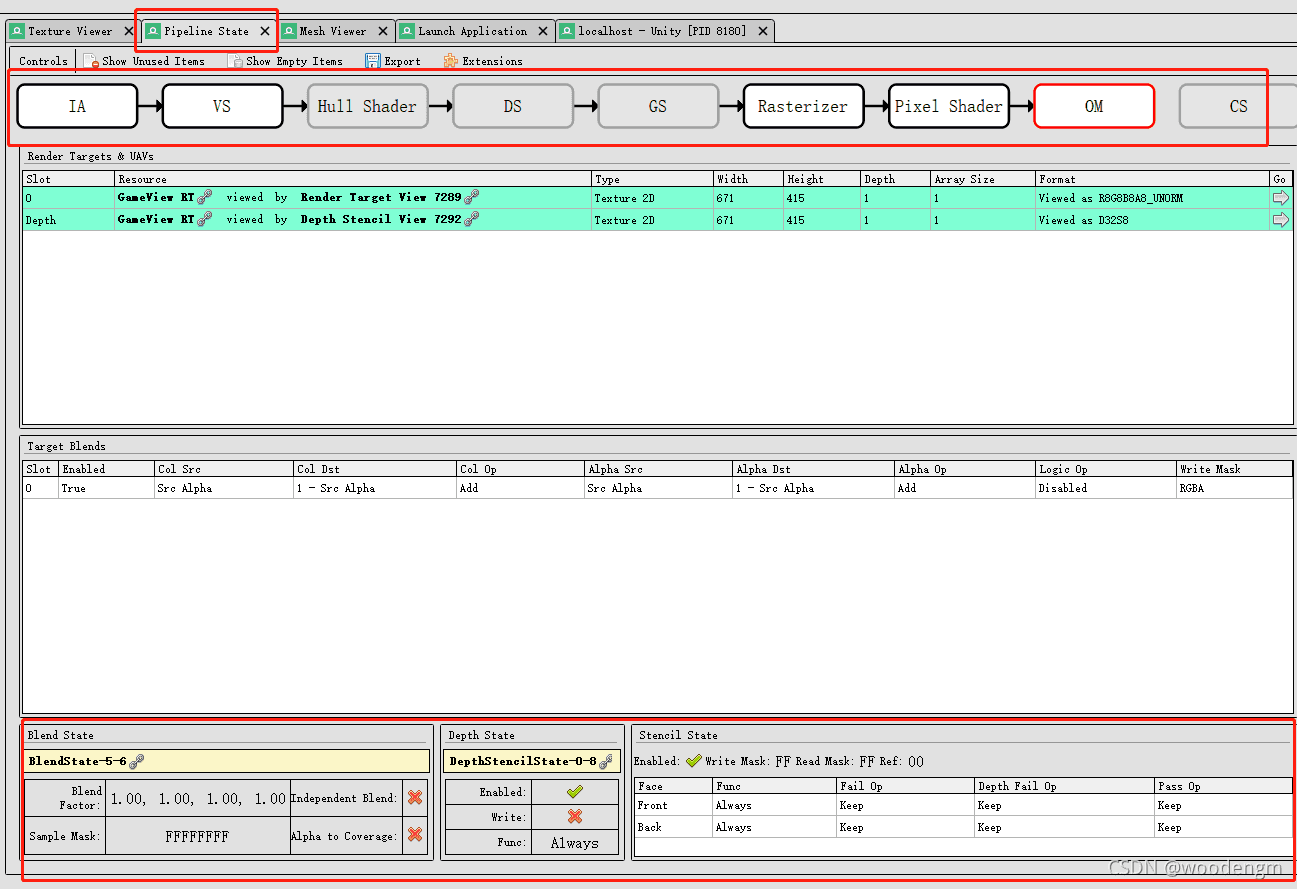
Task: Click the Alpha to Coverage red X indicator
Action: click(x=415, y=835)
